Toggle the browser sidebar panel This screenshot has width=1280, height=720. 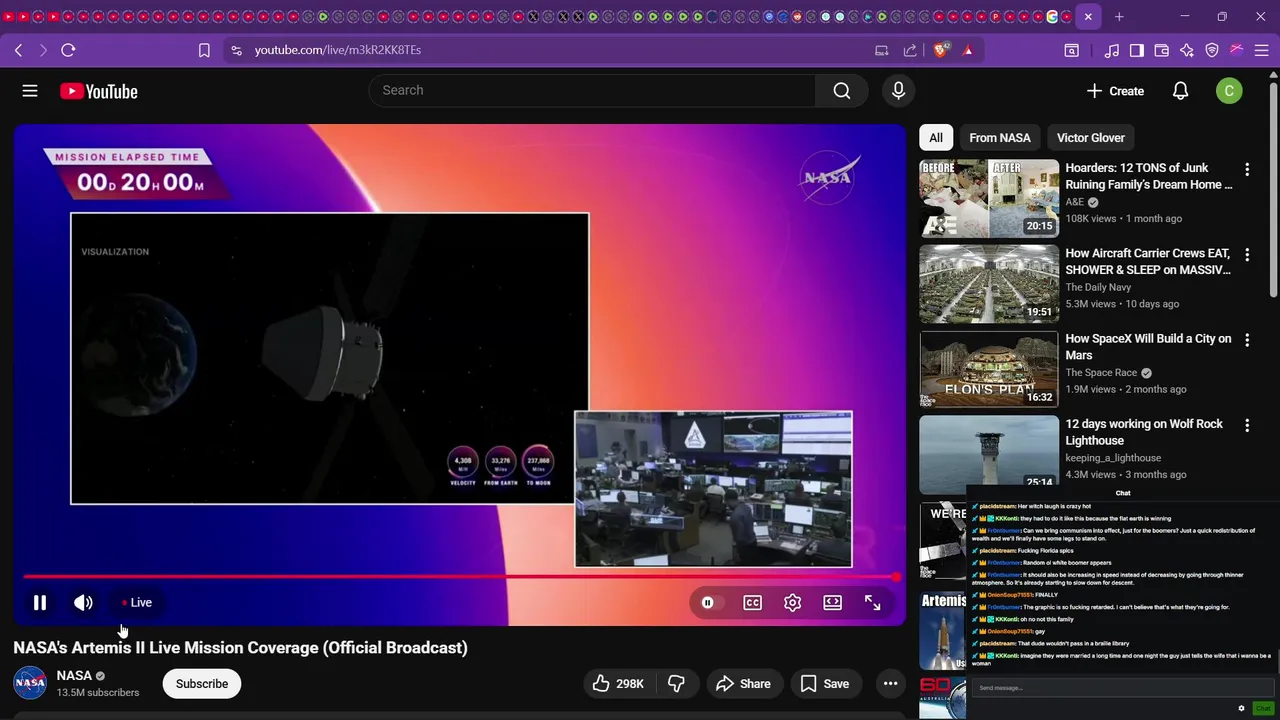1137,50
